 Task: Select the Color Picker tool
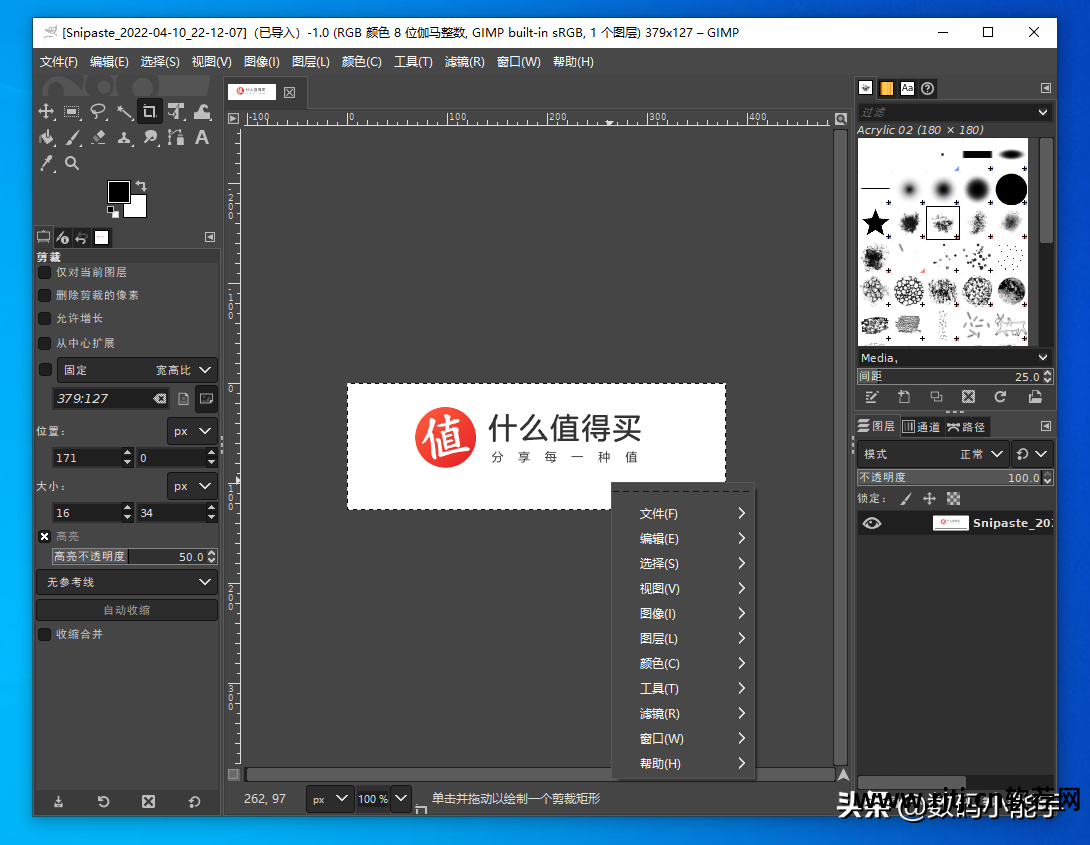[x=46, y=163]
